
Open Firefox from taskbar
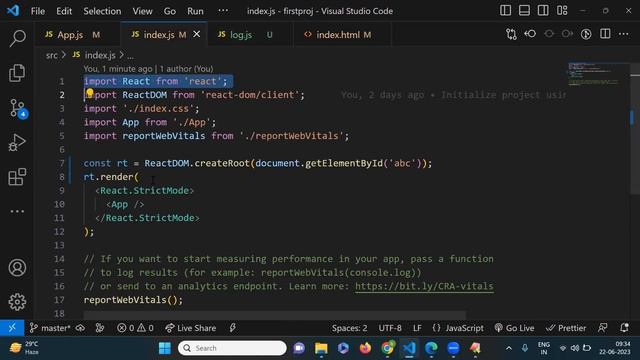[x=365, y=348]
